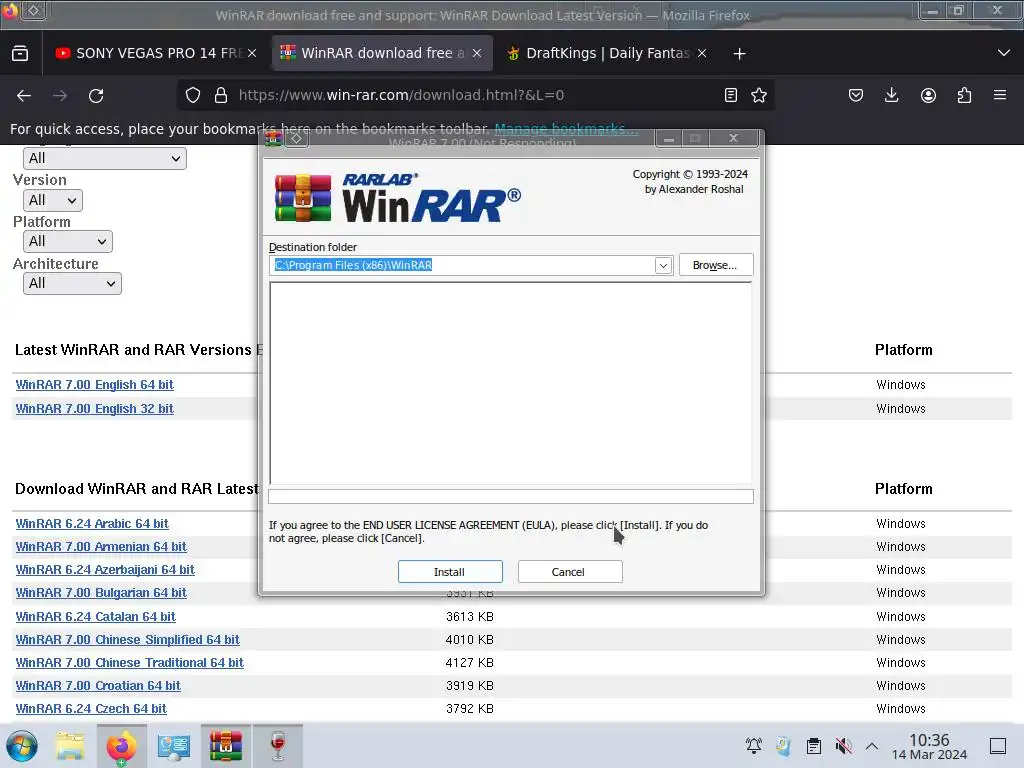Open the top All filter dropdown
The width and height of the screenshot is (1024, 768).
[104, 158]
